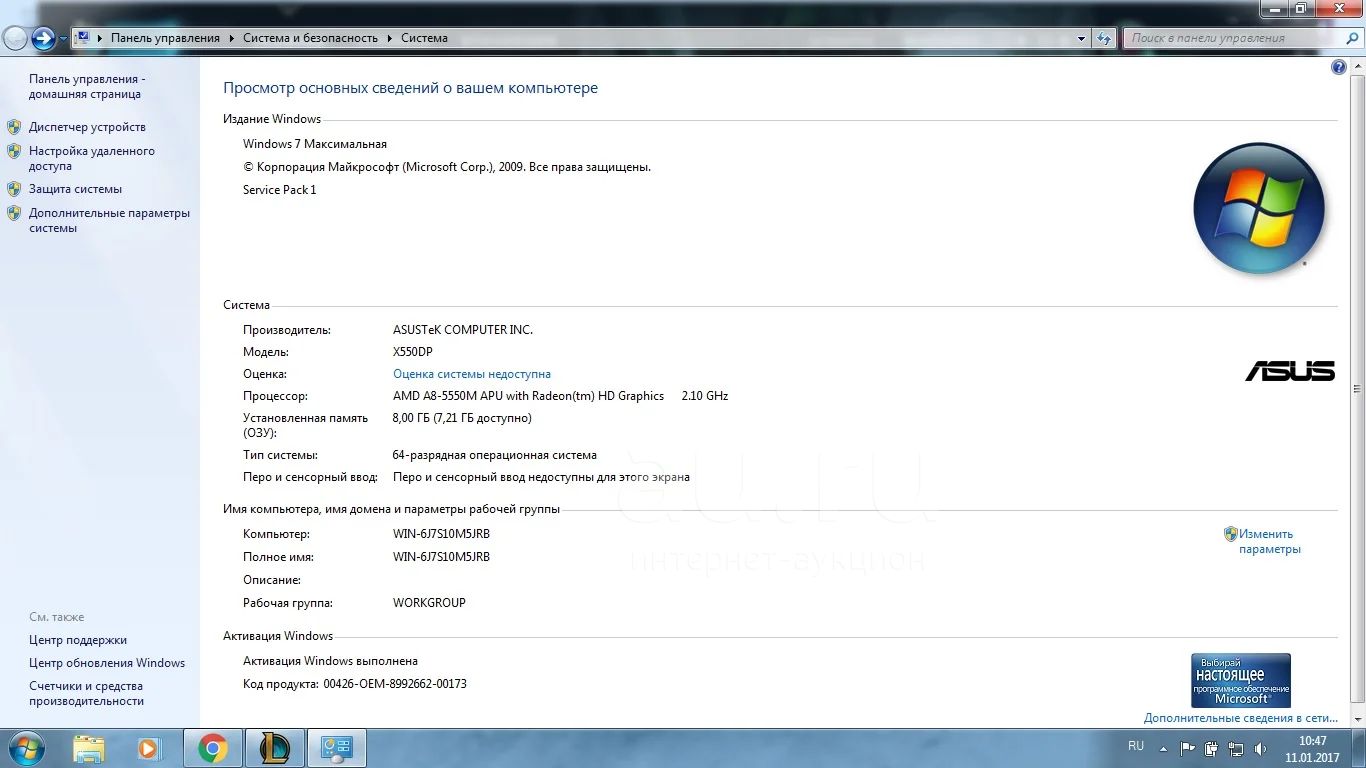Switch to League of Legends on taskbar

[274, 748]
